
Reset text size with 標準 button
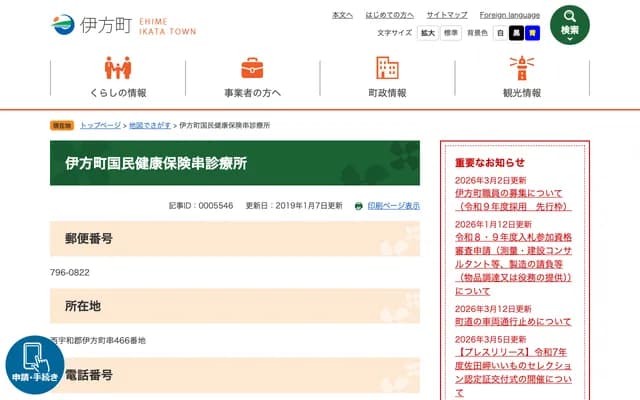click(x=451, y=33)
